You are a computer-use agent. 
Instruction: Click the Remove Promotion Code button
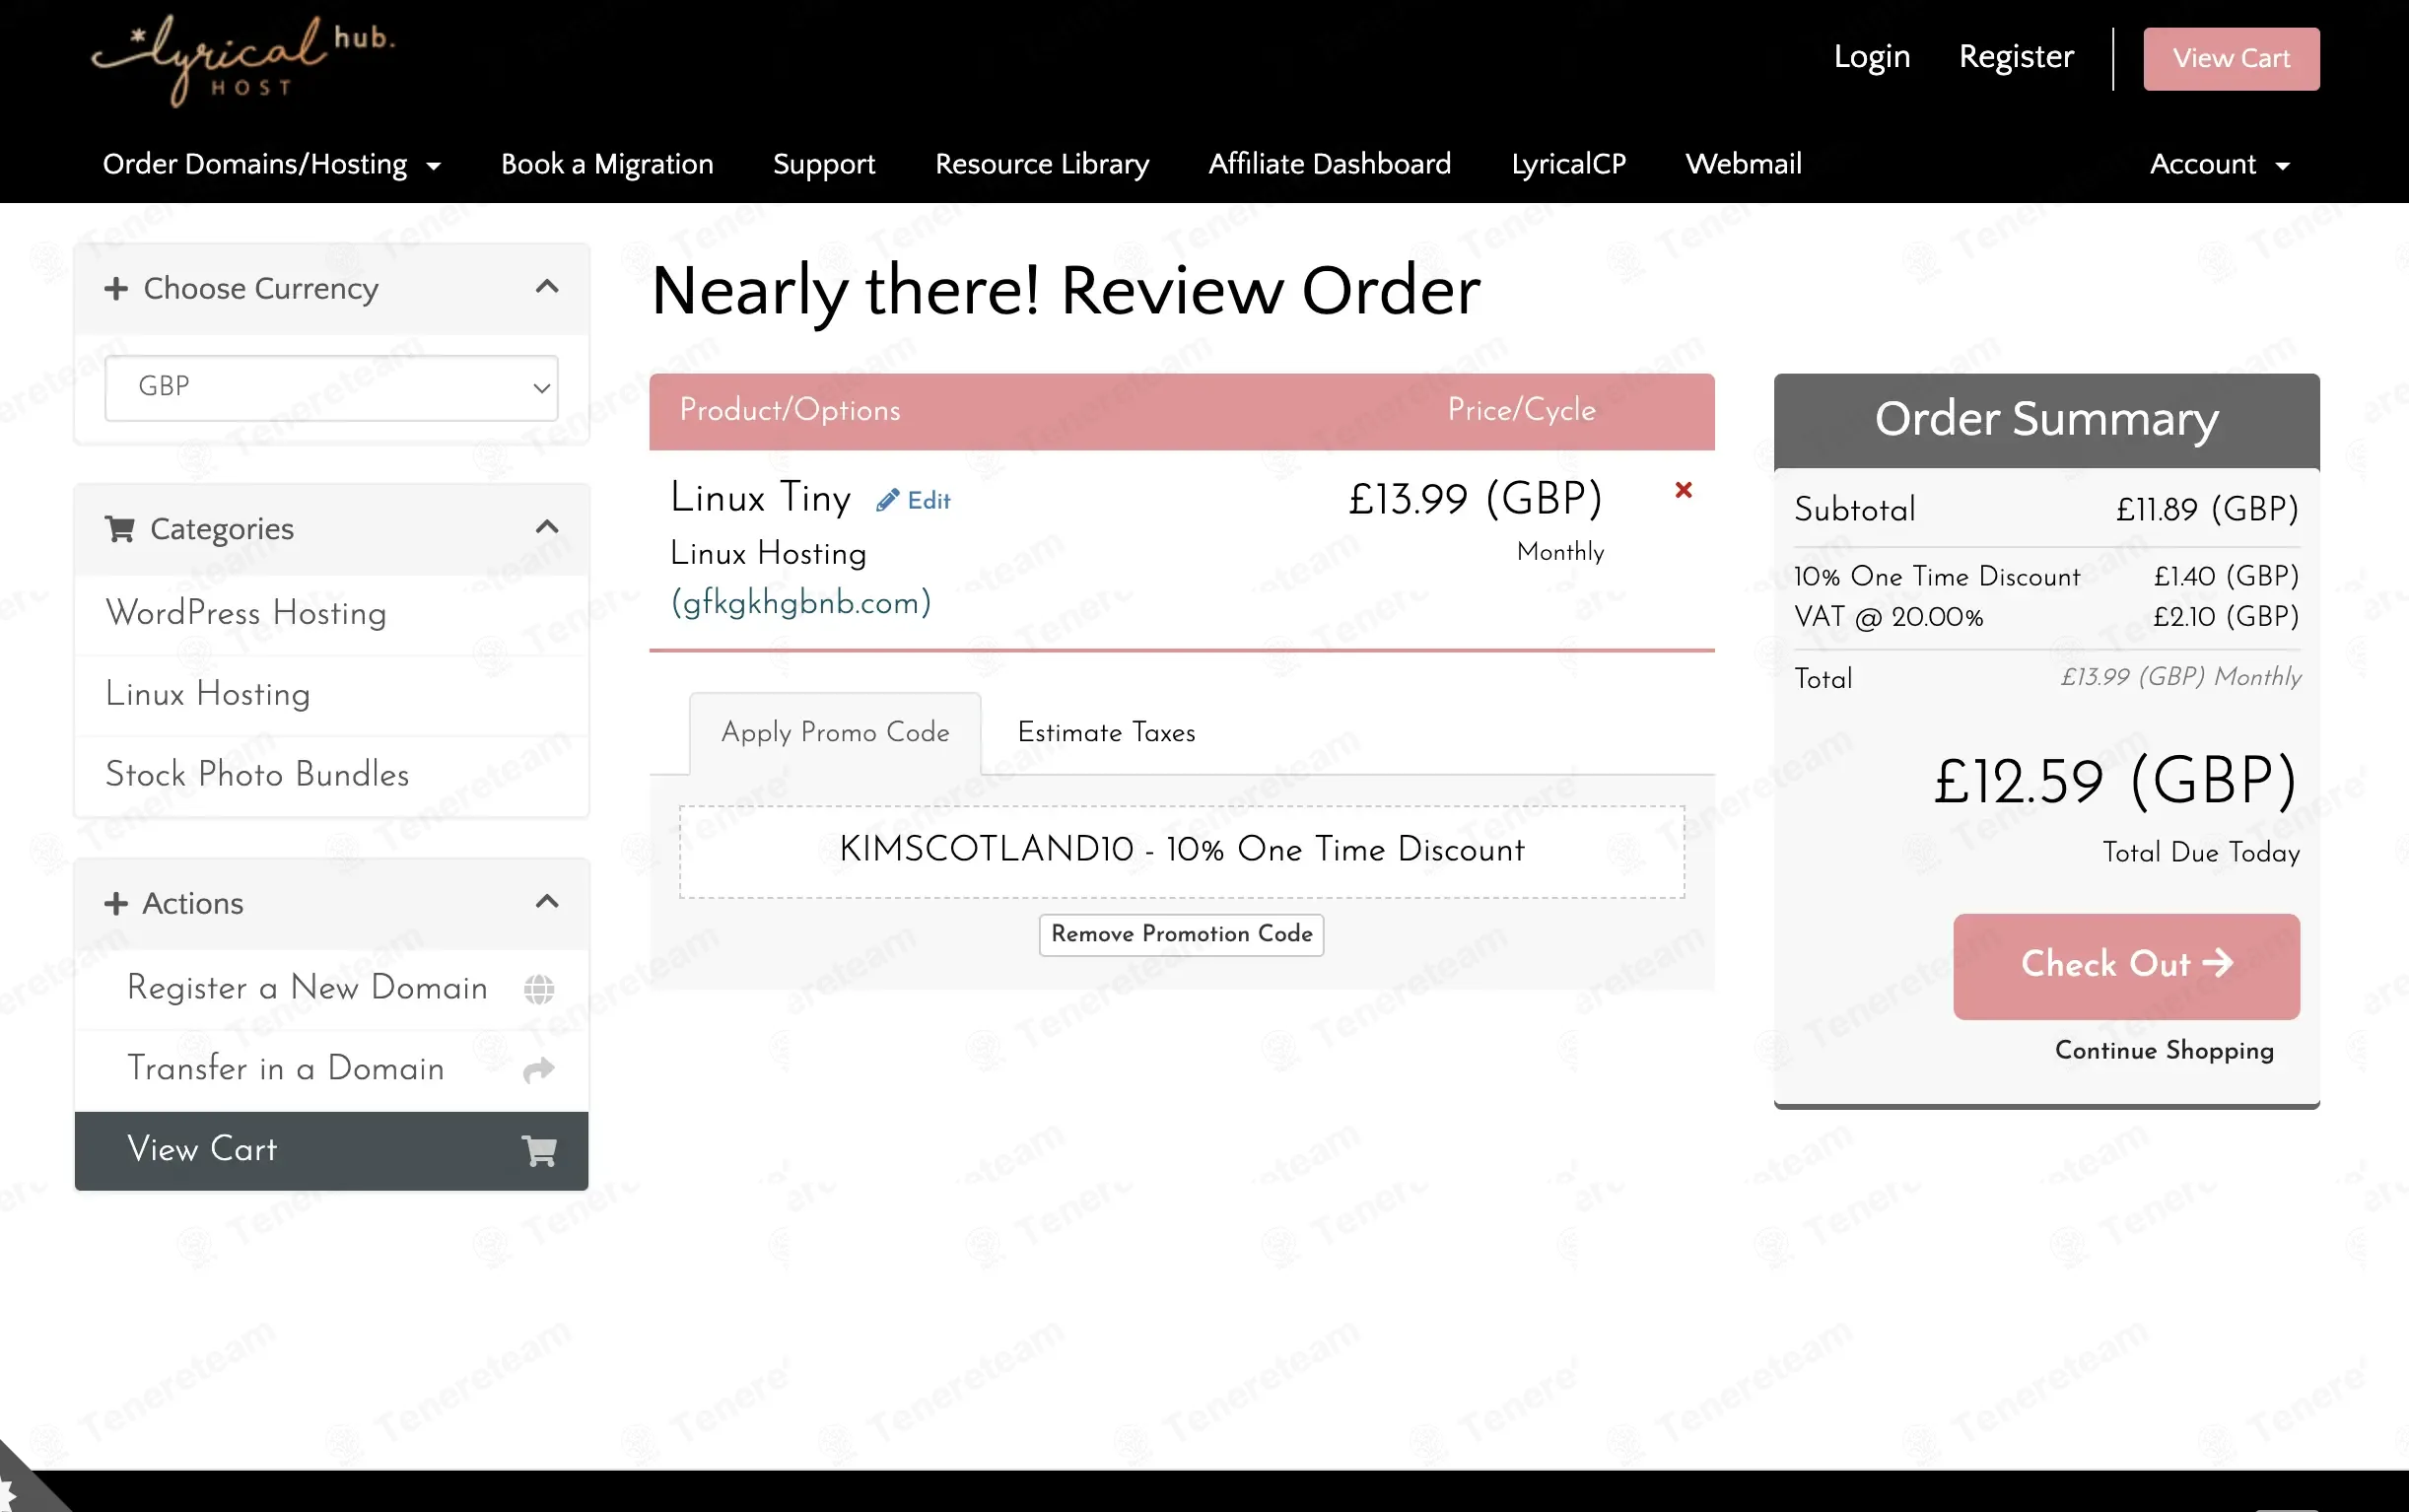pyautogui.click(x=1181, y=934)
